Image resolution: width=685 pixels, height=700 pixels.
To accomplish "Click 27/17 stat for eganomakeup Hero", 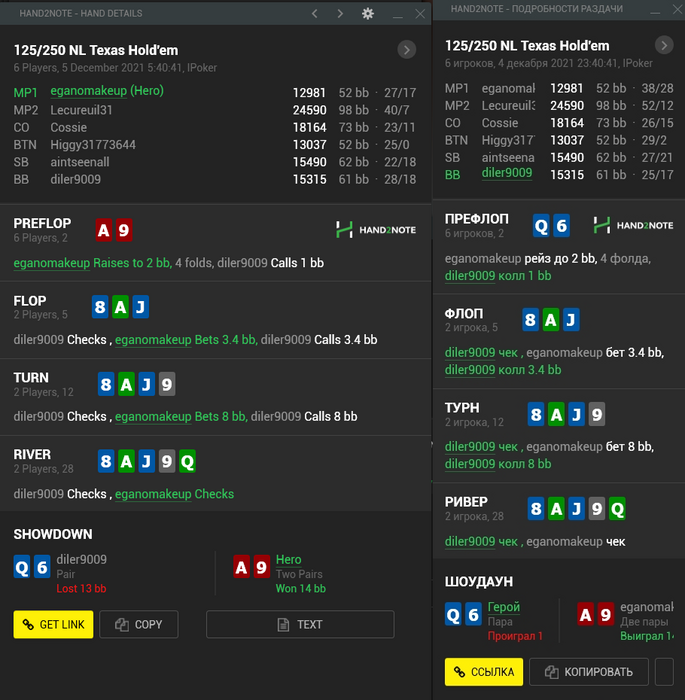I will tap(400, 93).
